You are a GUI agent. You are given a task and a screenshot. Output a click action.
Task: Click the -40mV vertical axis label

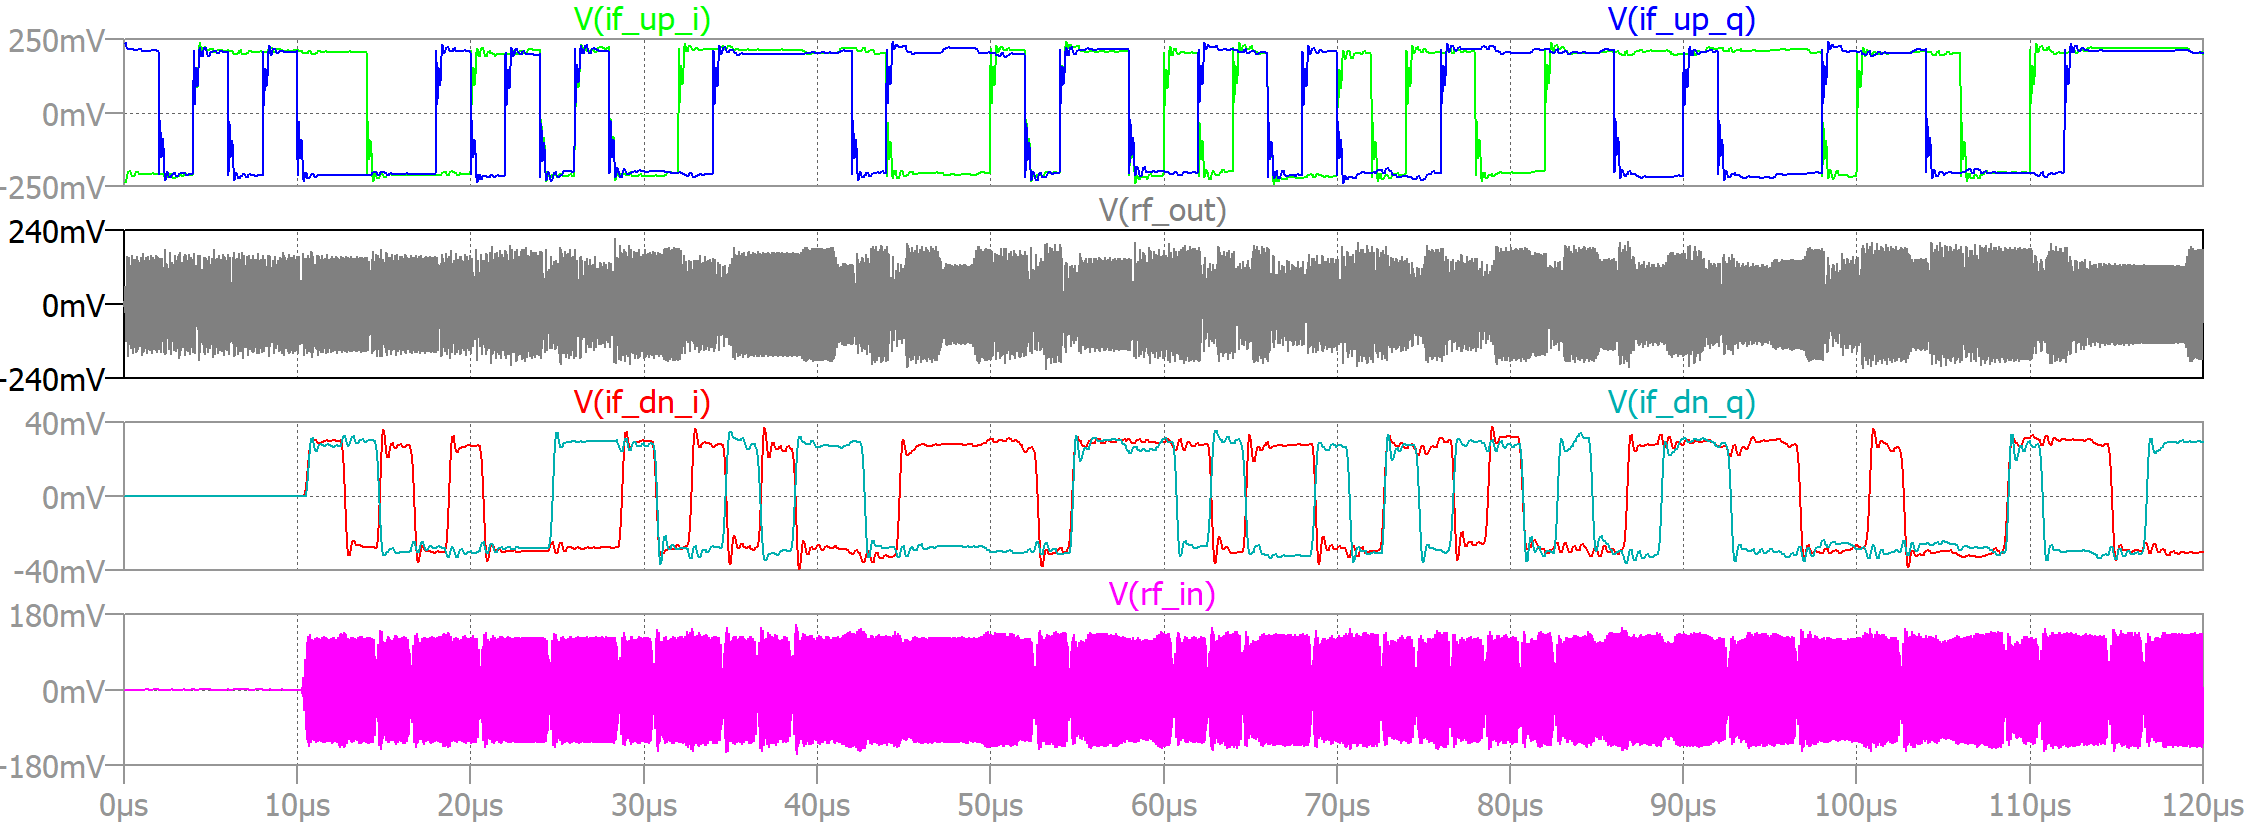(59, 572)
